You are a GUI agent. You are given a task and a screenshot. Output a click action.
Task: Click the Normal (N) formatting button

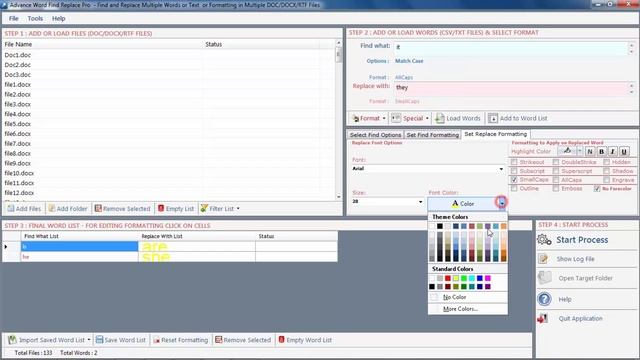590,151
